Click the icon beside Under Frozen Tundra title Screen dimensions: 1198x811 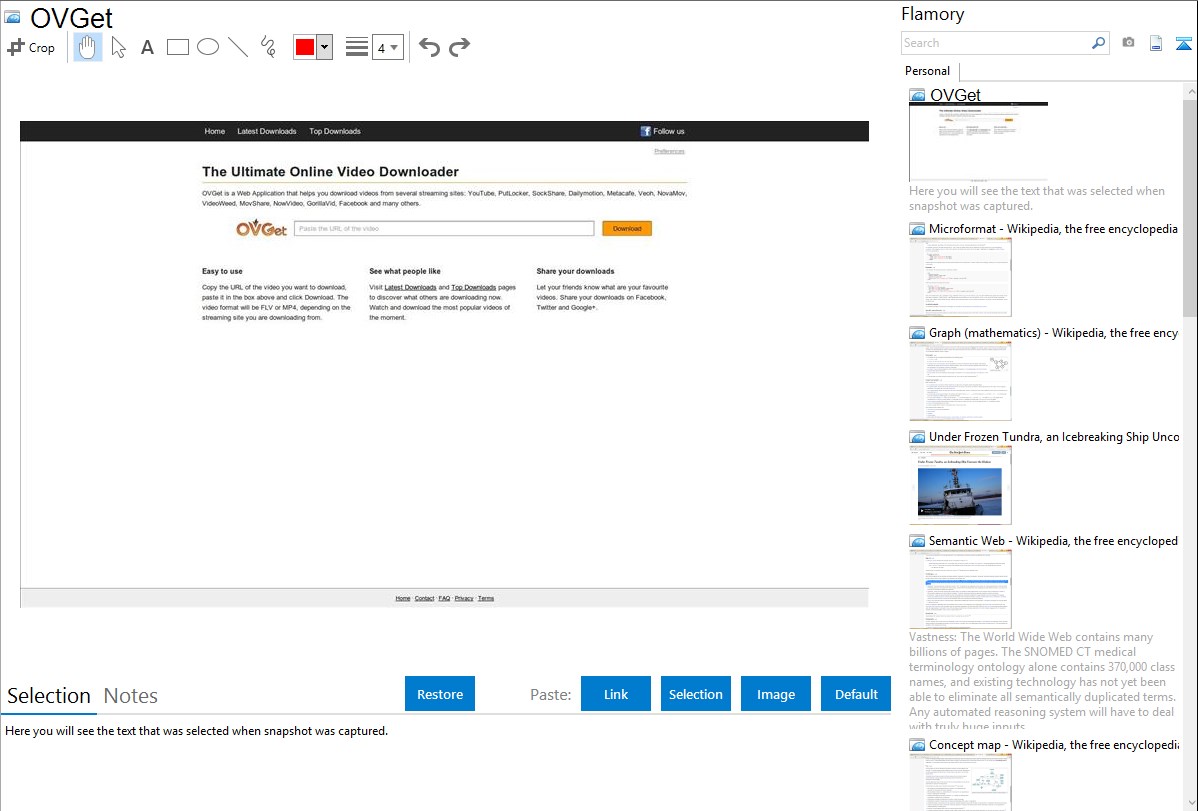point(917,437)
